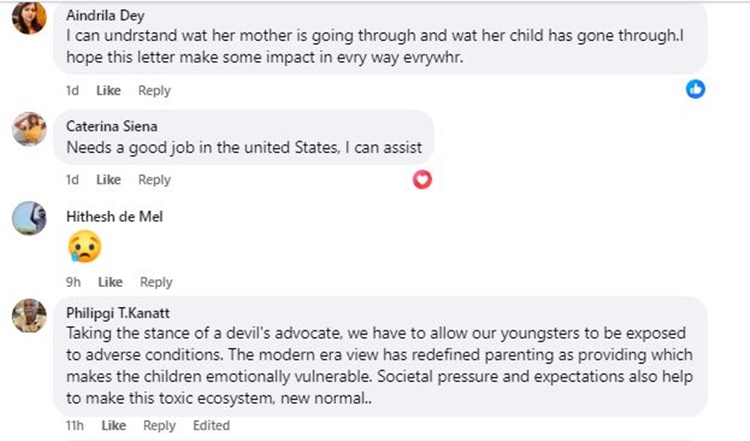Click the red heart reaction icon
Viewport: 750px width, 441px height.
pos(423,179)
